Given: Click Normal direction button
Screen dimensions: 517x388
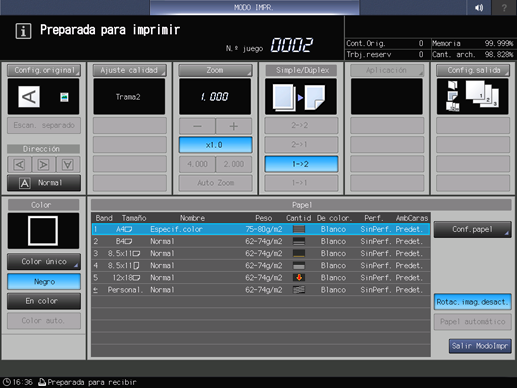Looking at the screenshot, I should (x=44, y=183).
